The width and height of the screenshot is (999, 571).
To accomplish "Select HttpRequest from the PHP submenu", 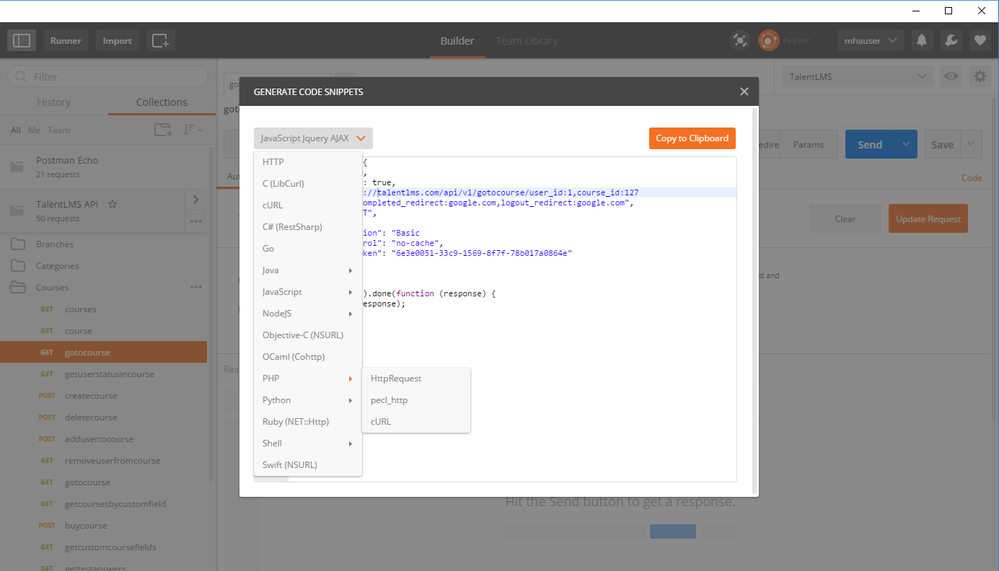I will tap(396, 379).
